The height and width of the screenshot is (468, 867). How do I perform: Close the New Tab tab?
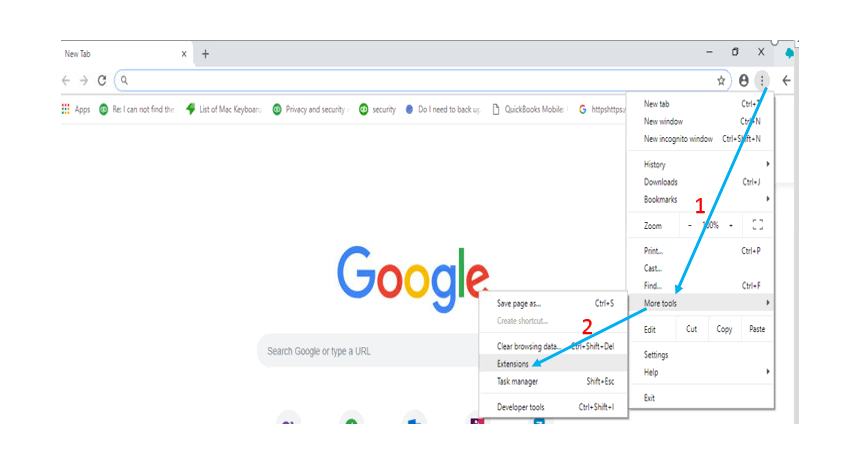[184, 54]
